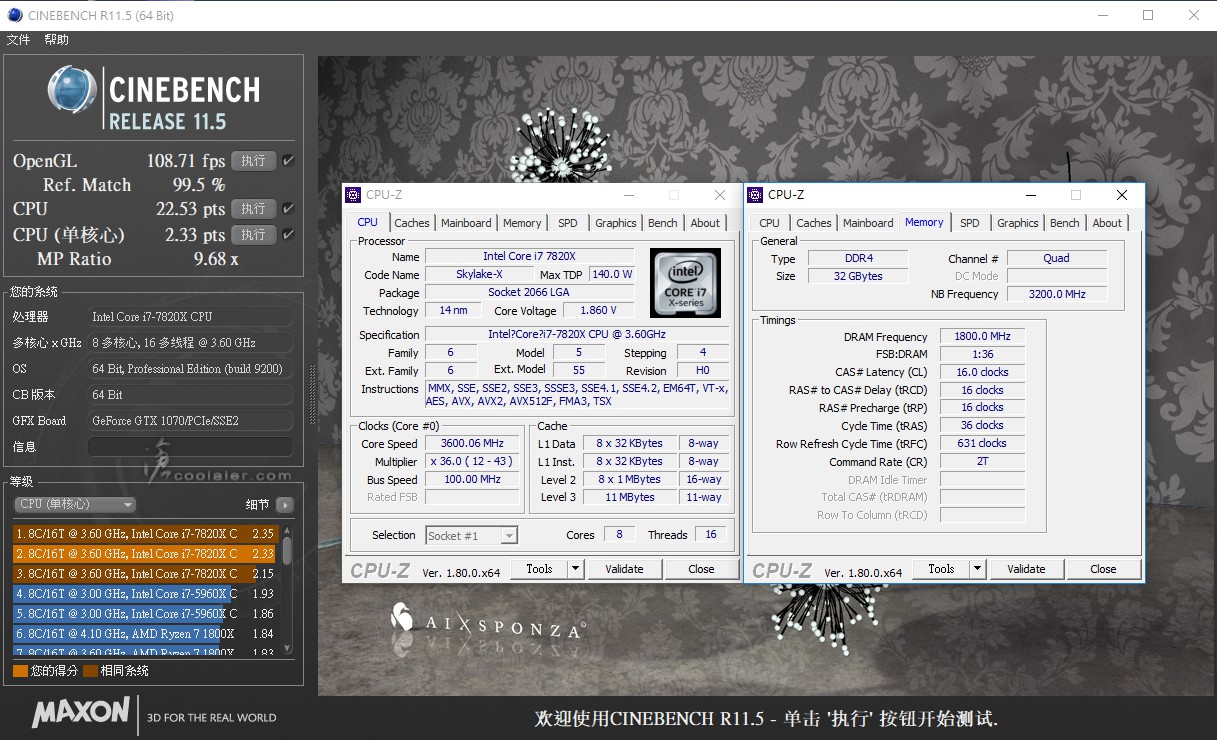Start the CPU (单核心) test with 执行

pos(254,235)
